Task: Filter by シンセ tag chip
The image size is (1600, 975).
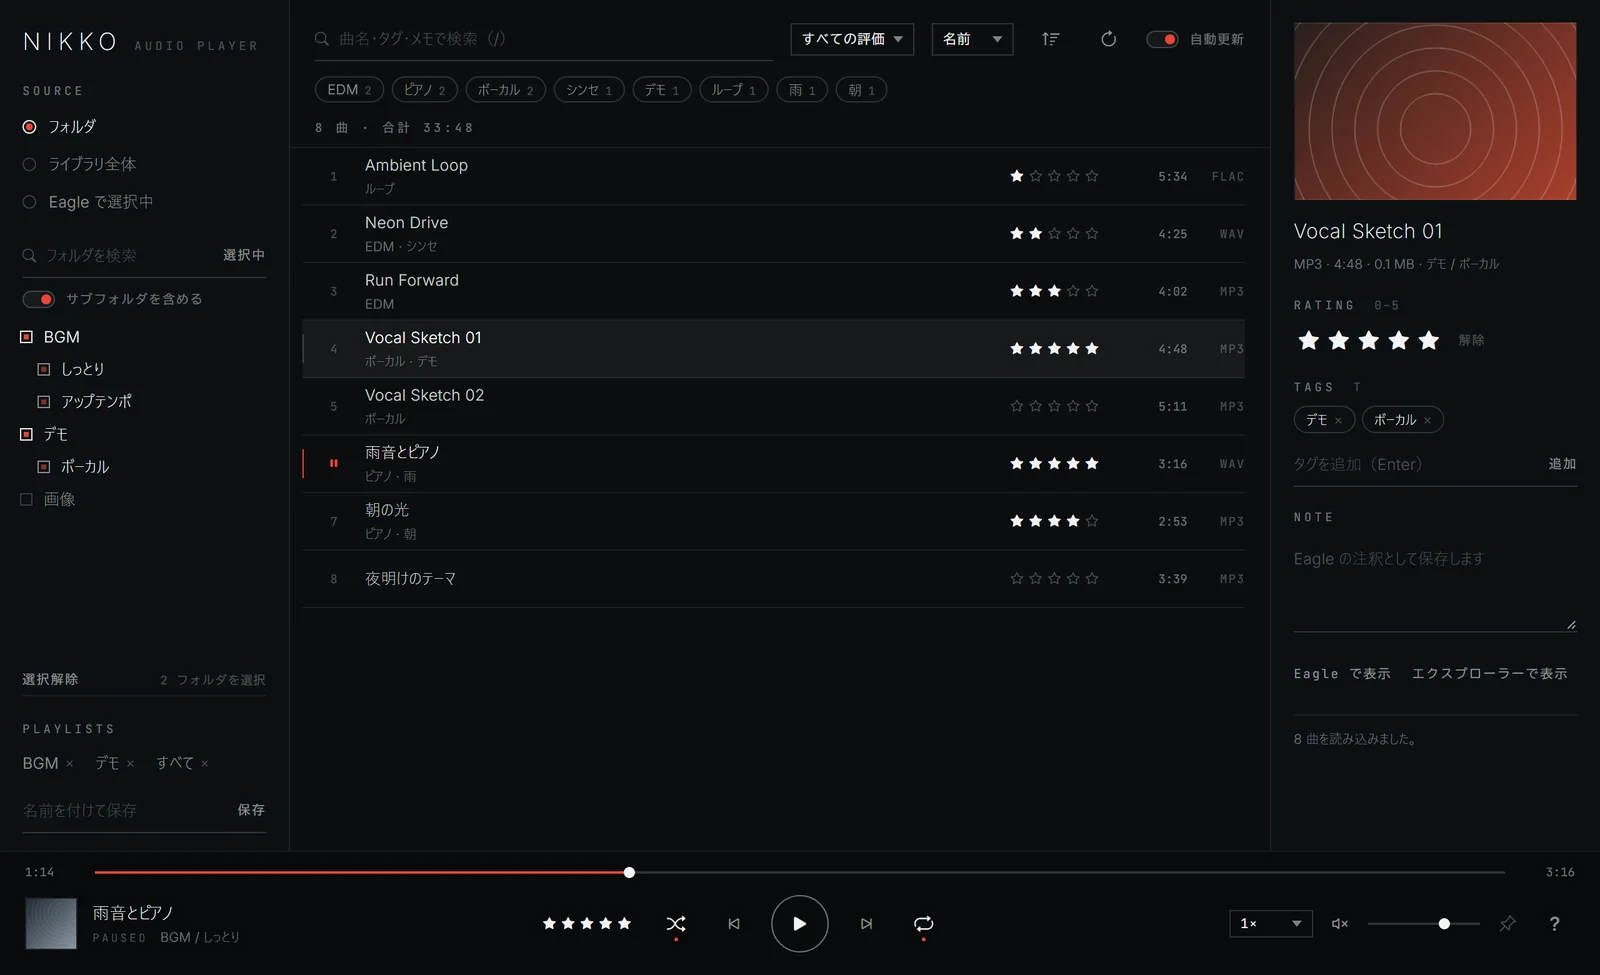Action: pyautogui.click(x=589, y=90)
